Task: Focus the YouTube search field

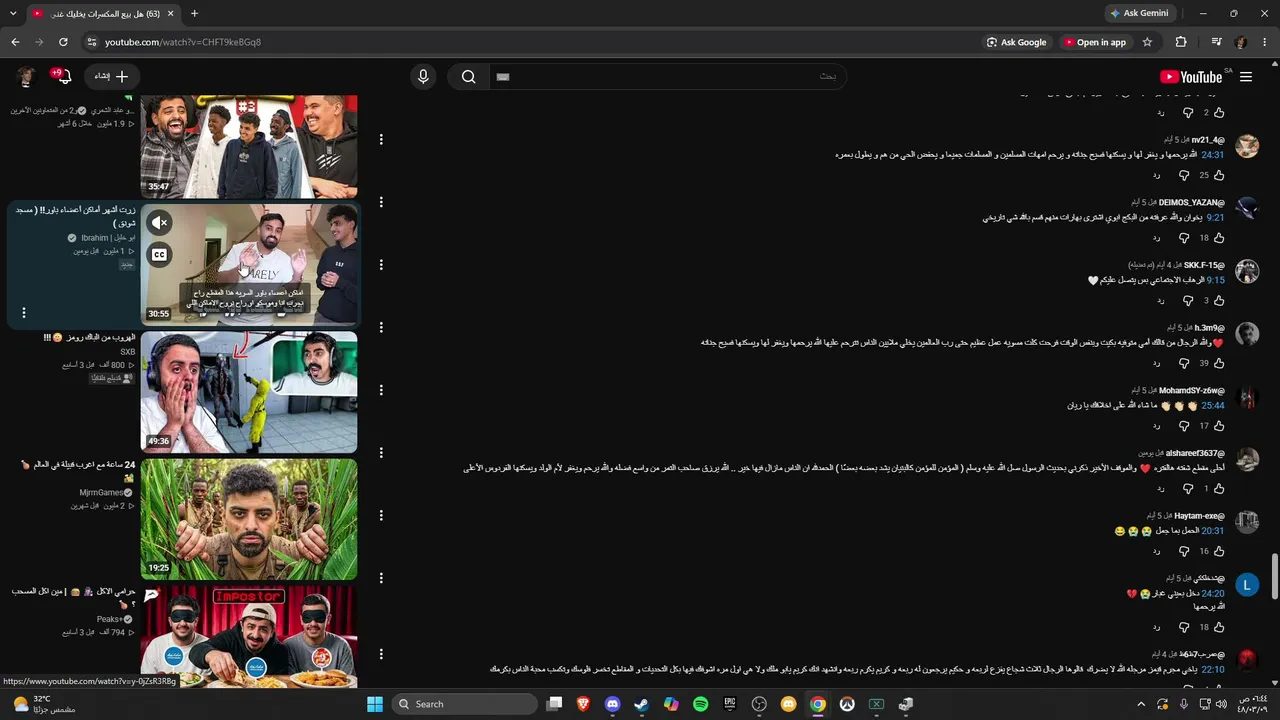Action: (x=666, y=77)
